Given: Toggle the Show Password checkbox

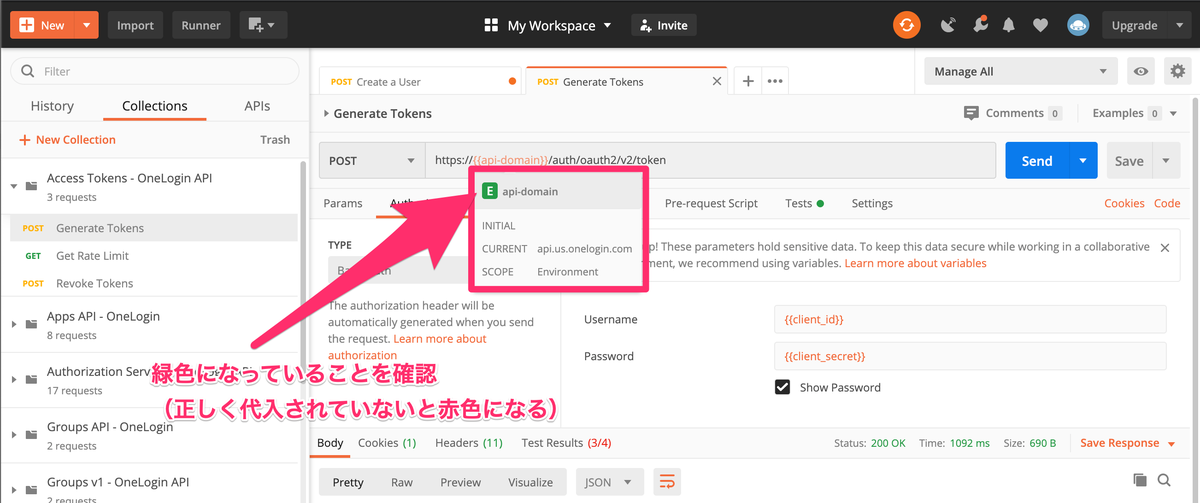Looking at the screenshot, I should pos(783,387).
